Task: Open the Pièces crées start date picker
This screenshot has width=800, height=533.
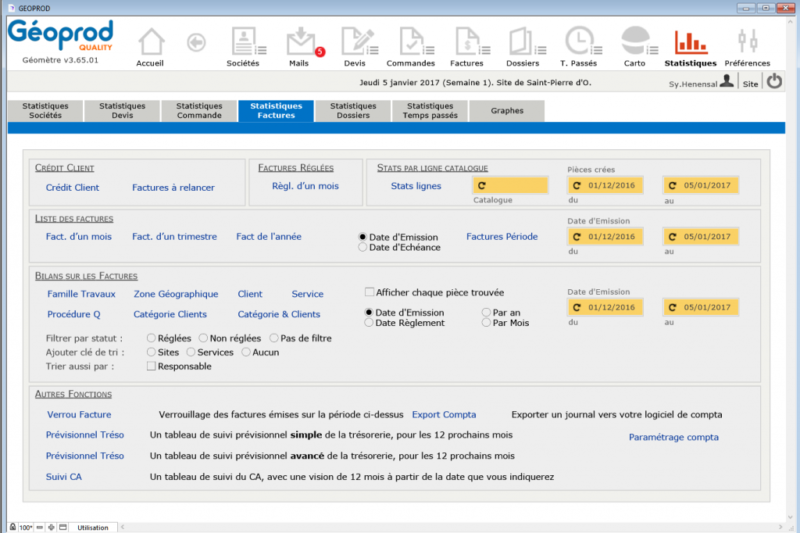Action: (605, 185)
